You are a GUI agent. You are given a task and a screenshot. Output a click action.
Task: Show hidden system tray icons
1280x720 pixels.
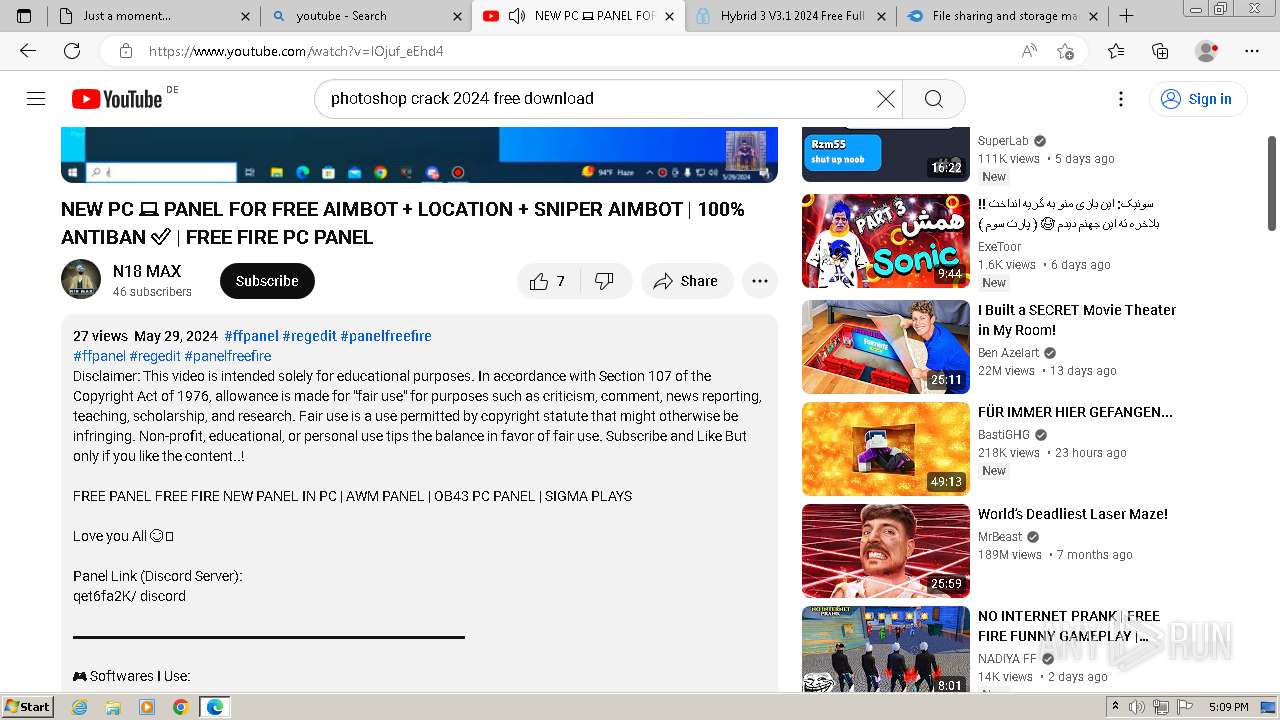1116,707
